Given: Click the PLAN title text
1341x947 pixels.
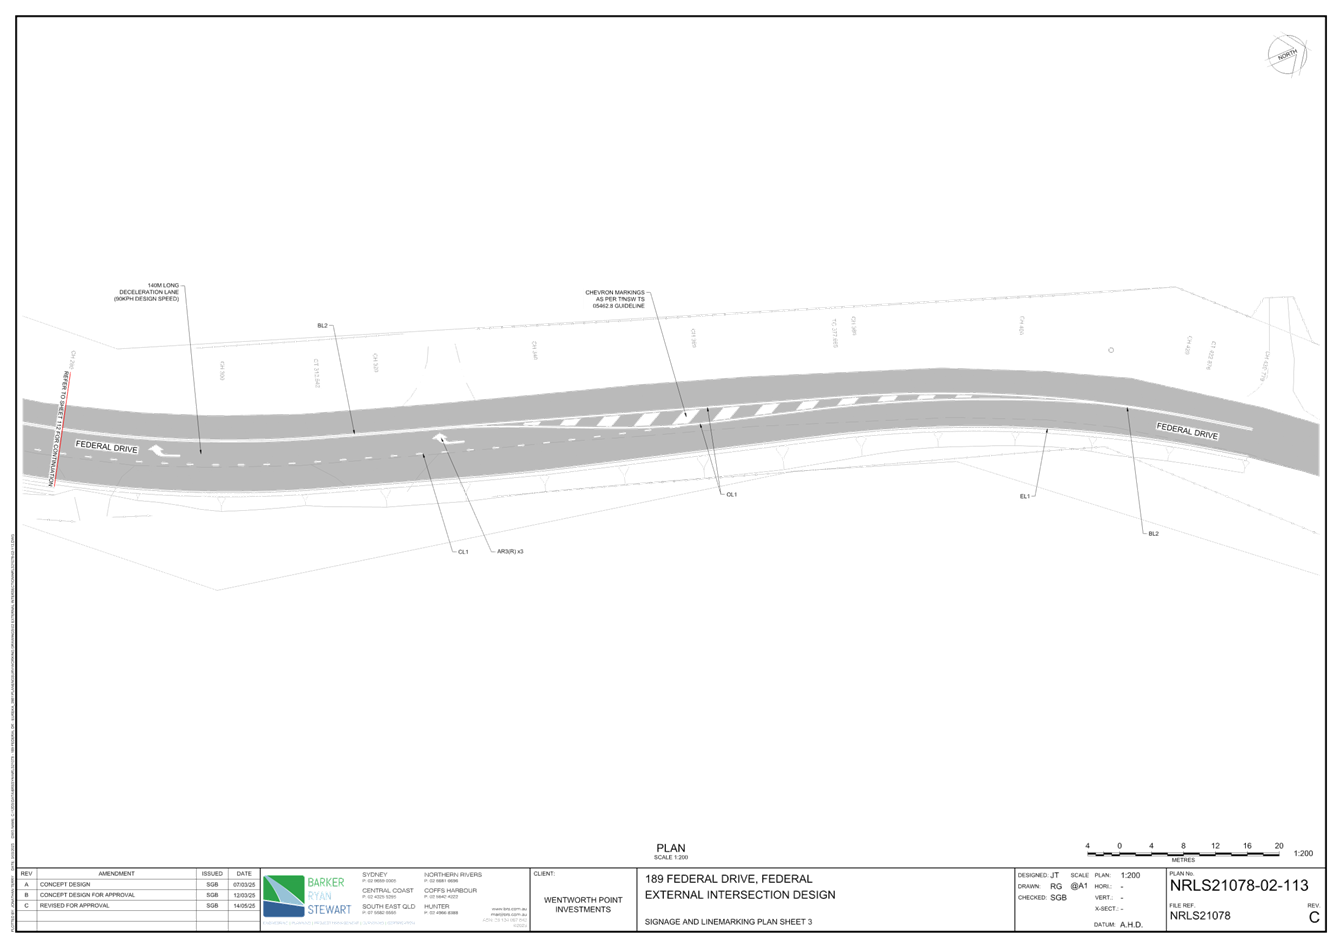Looking at the screenshot, I should point(670,848).
